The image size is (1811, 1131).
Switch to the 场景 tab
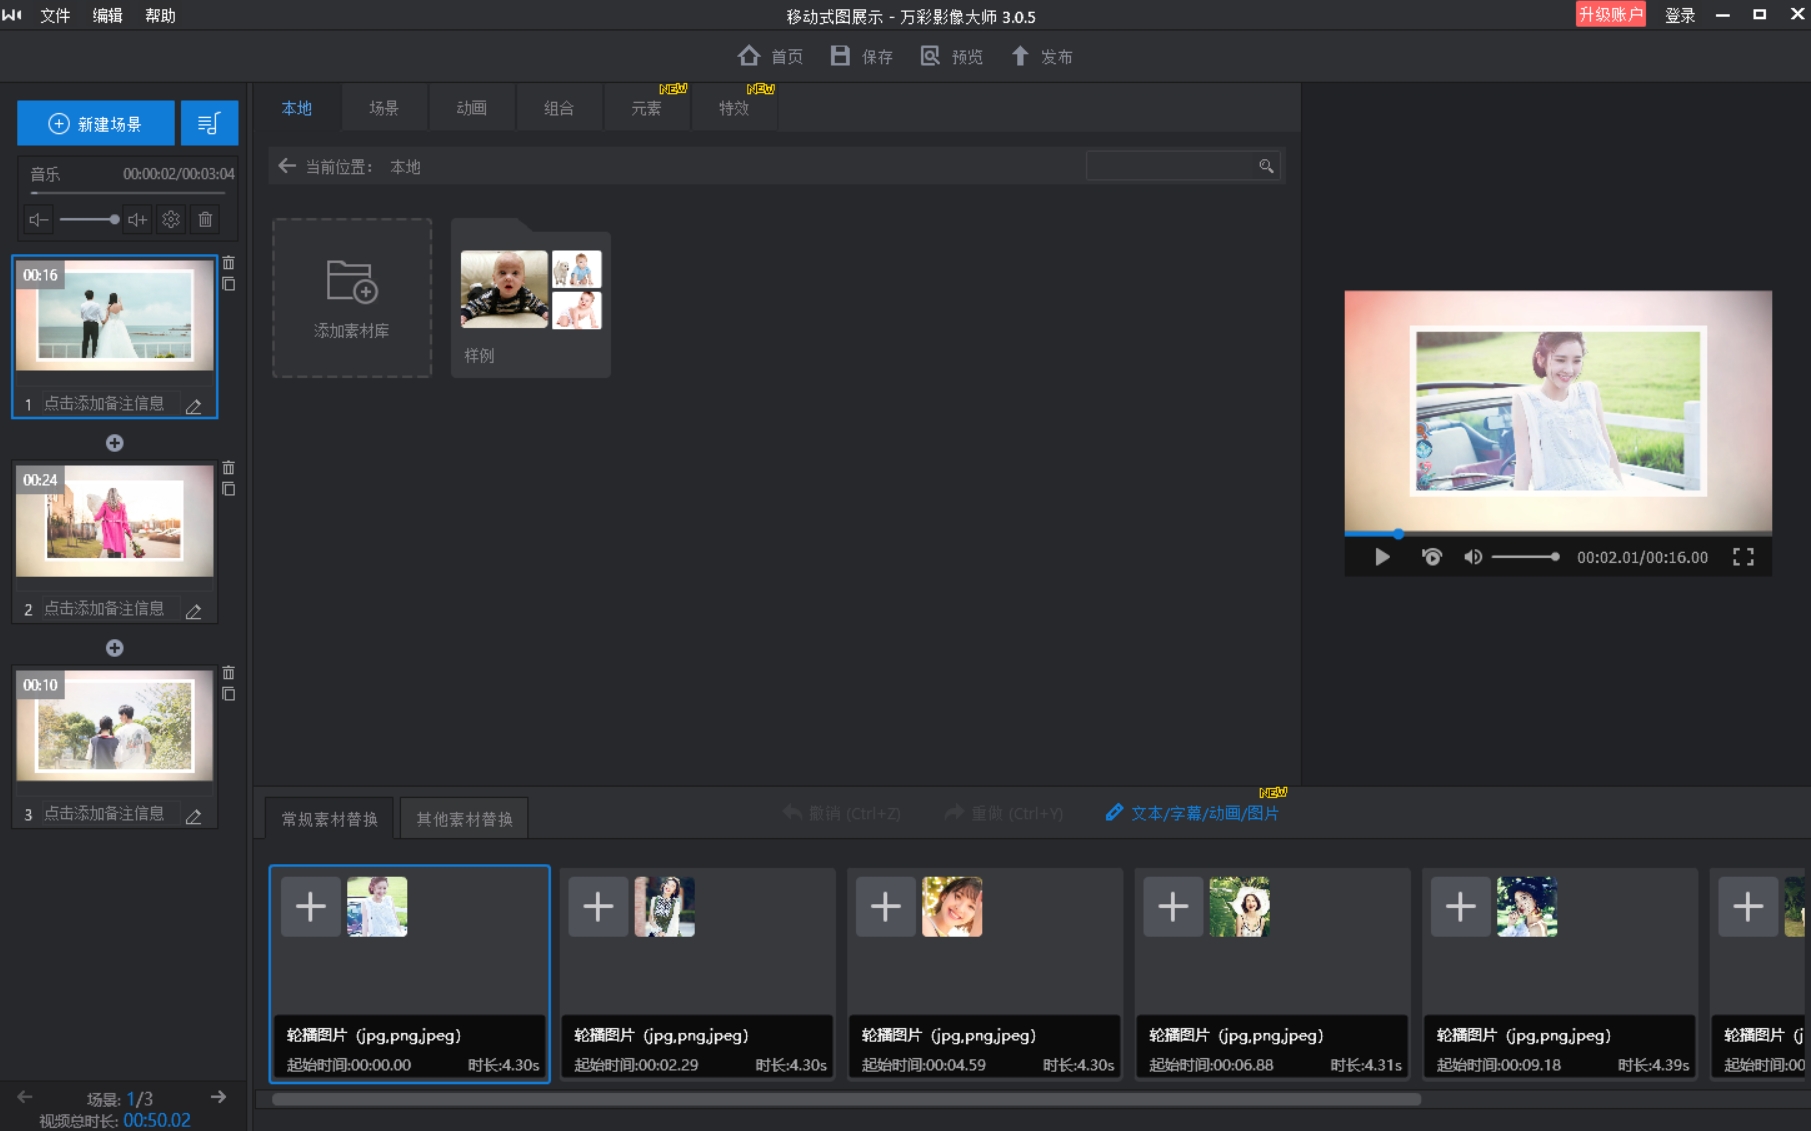point(384,108)
